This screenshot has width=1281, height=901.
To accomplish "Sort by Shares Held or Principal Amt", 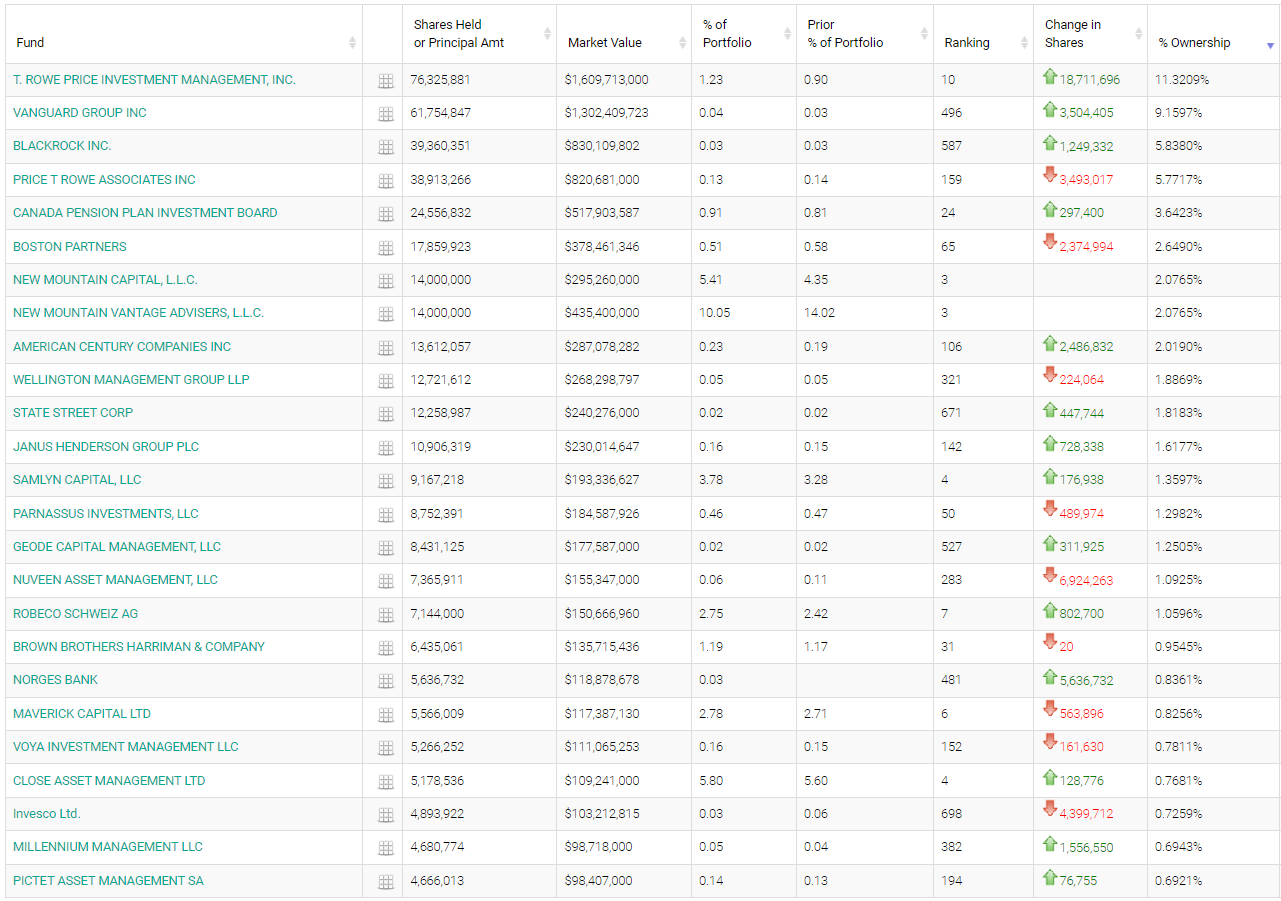I will (479, 34).
